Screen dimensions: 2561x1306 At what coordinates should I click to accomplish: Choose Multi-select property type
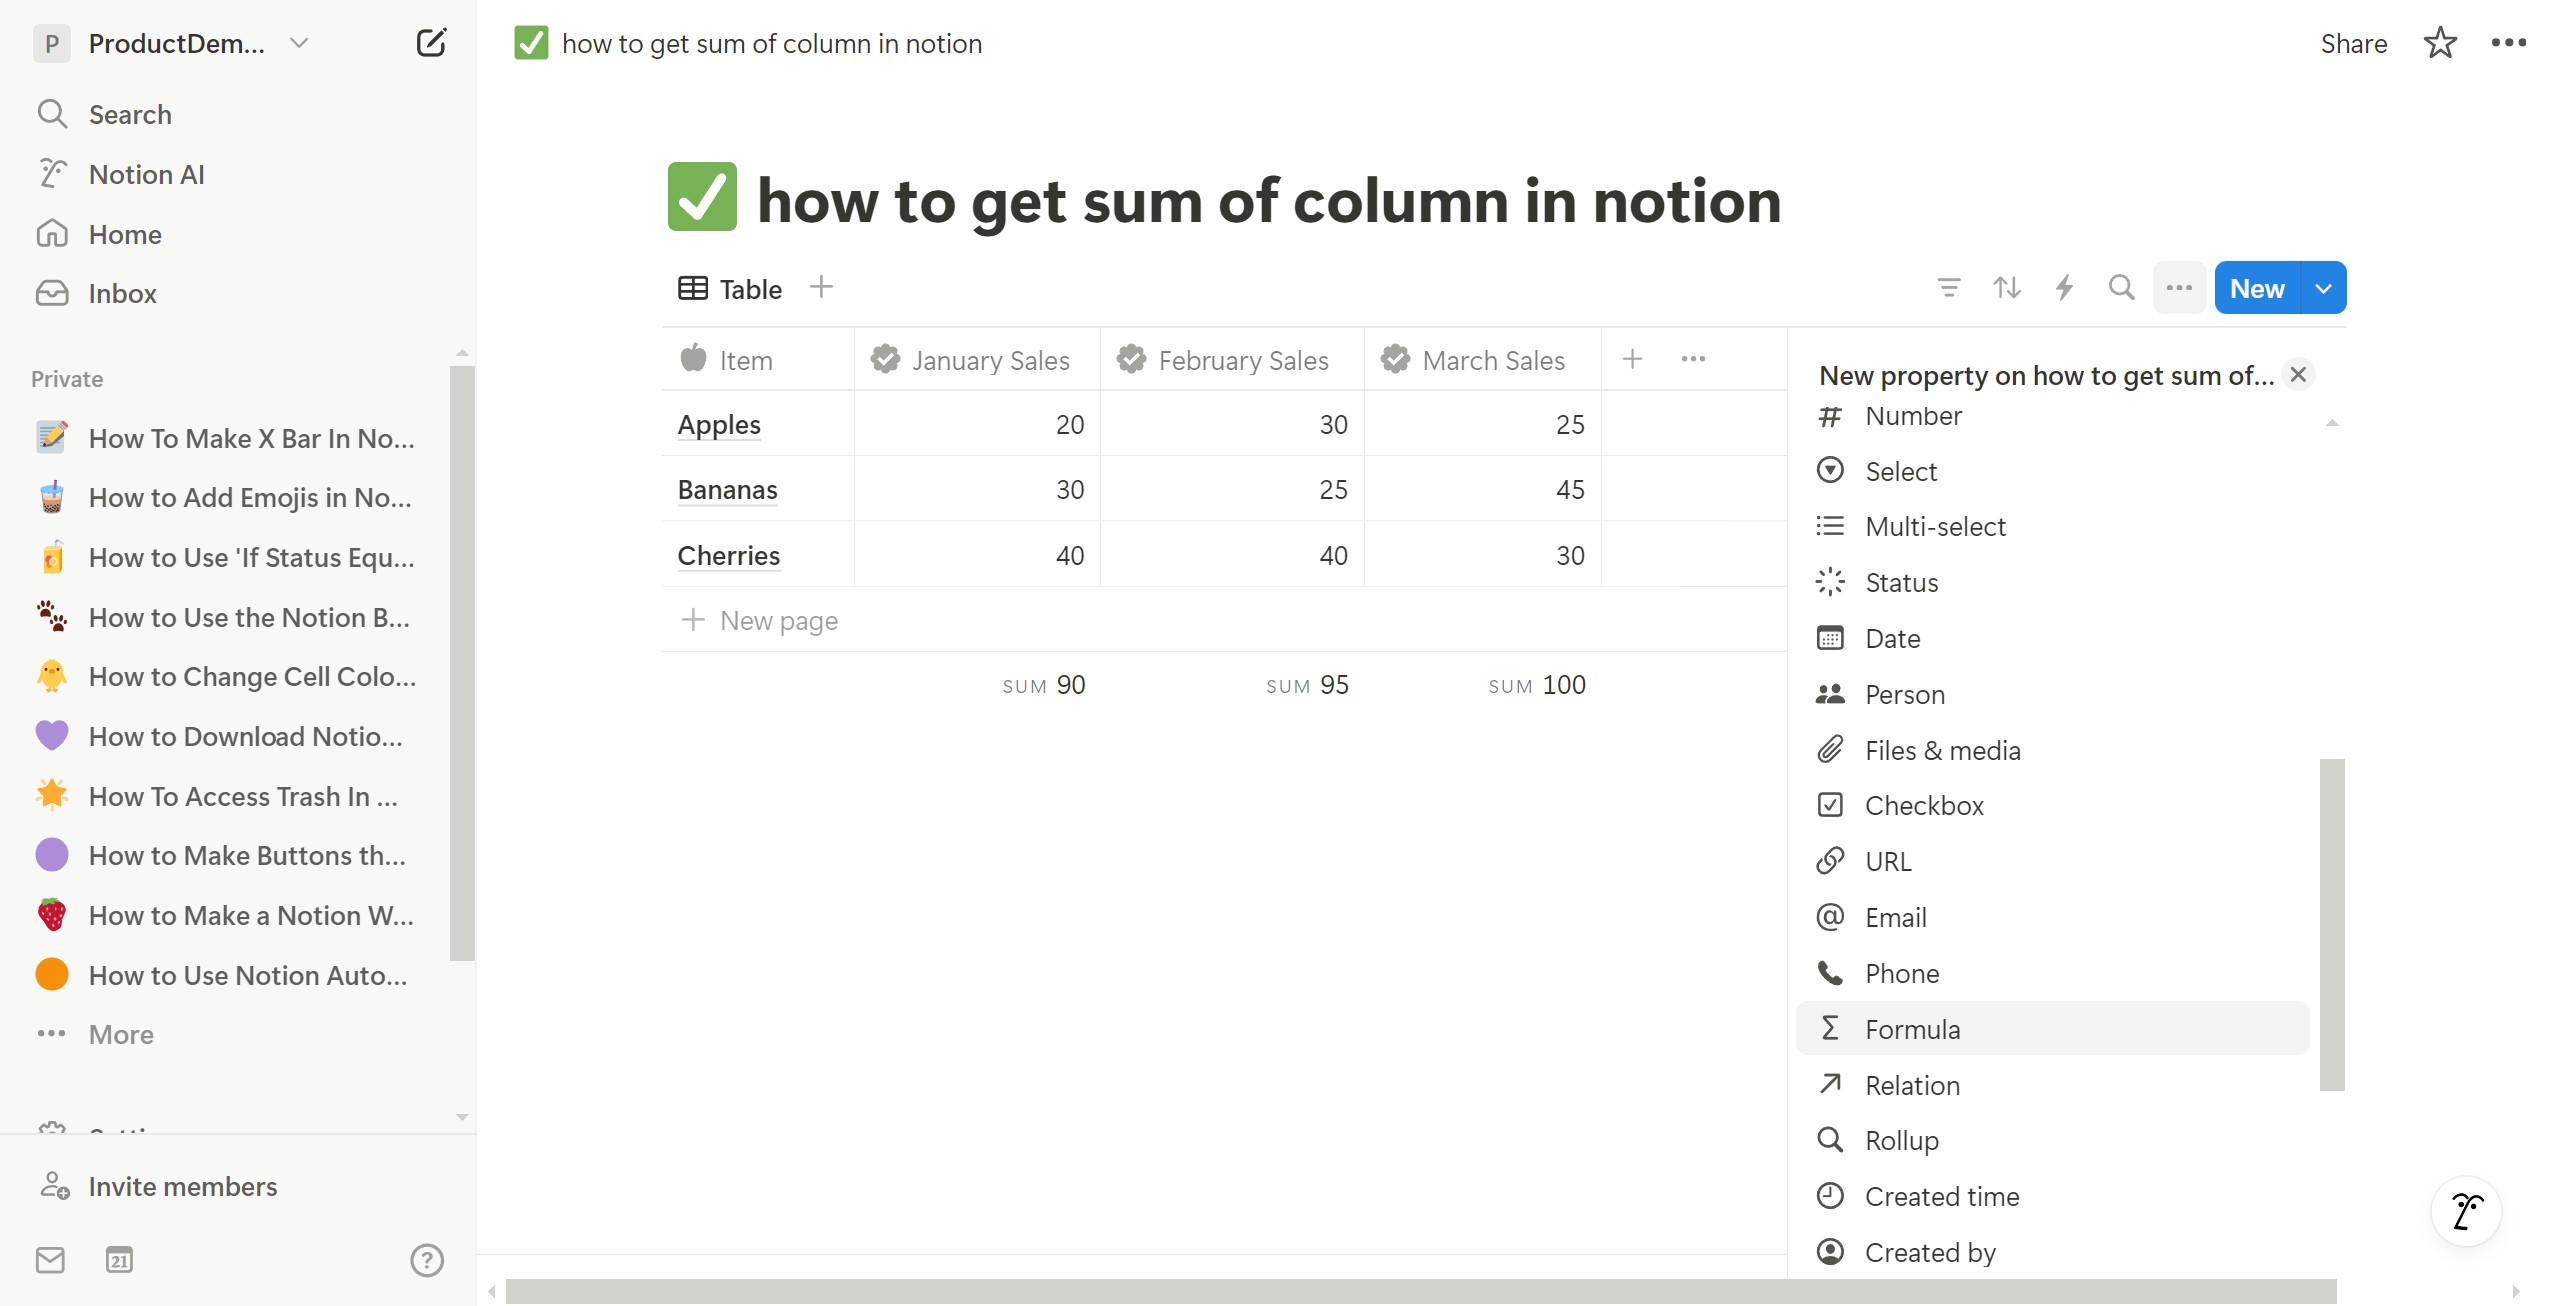(x=2052, y=526)
